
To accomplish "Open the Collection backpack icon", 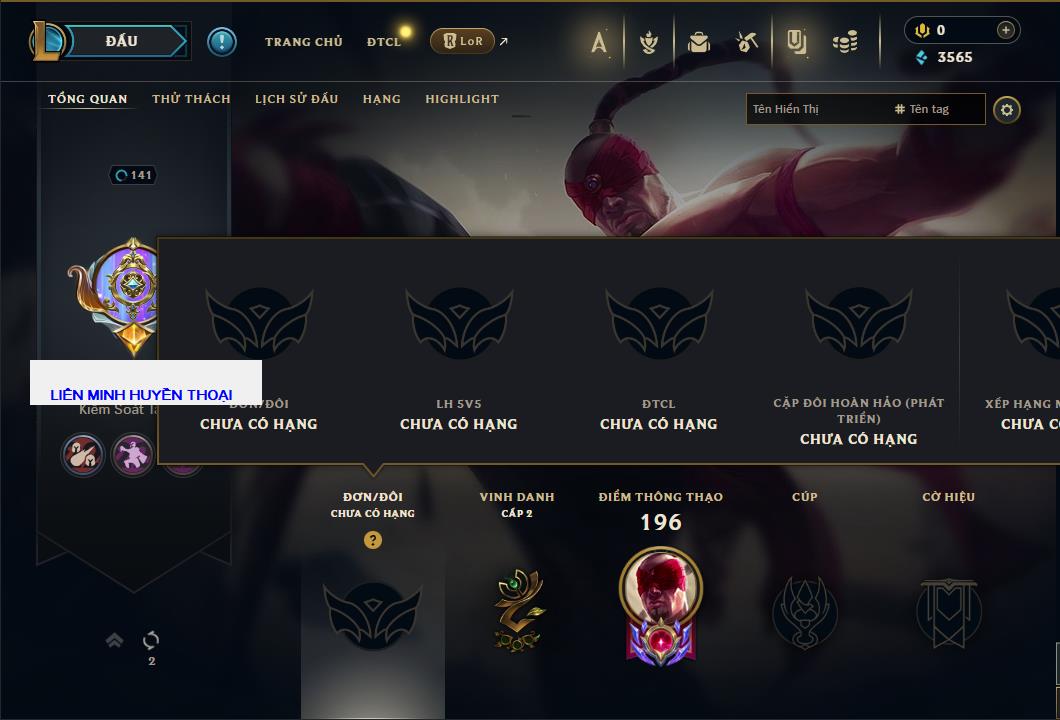I will [x=698, y=43].
